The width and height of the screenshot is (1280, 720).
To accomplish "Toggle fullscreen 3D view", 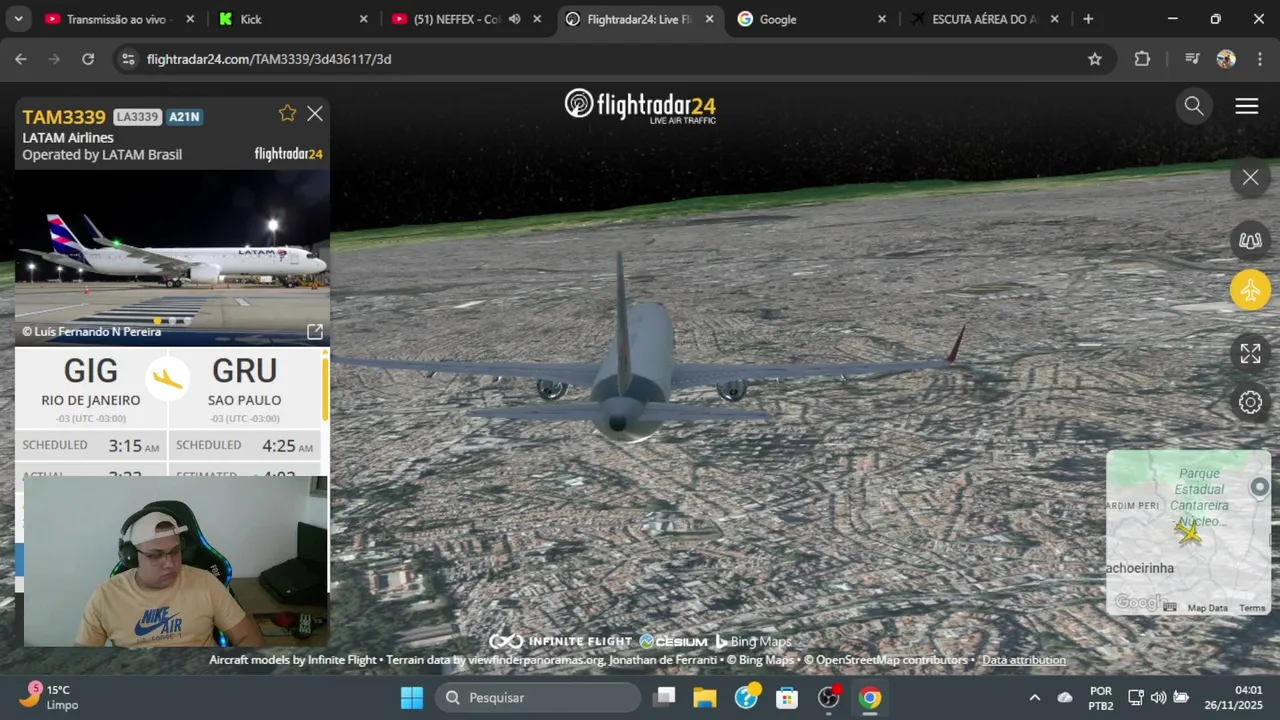I will (1250, 353).
